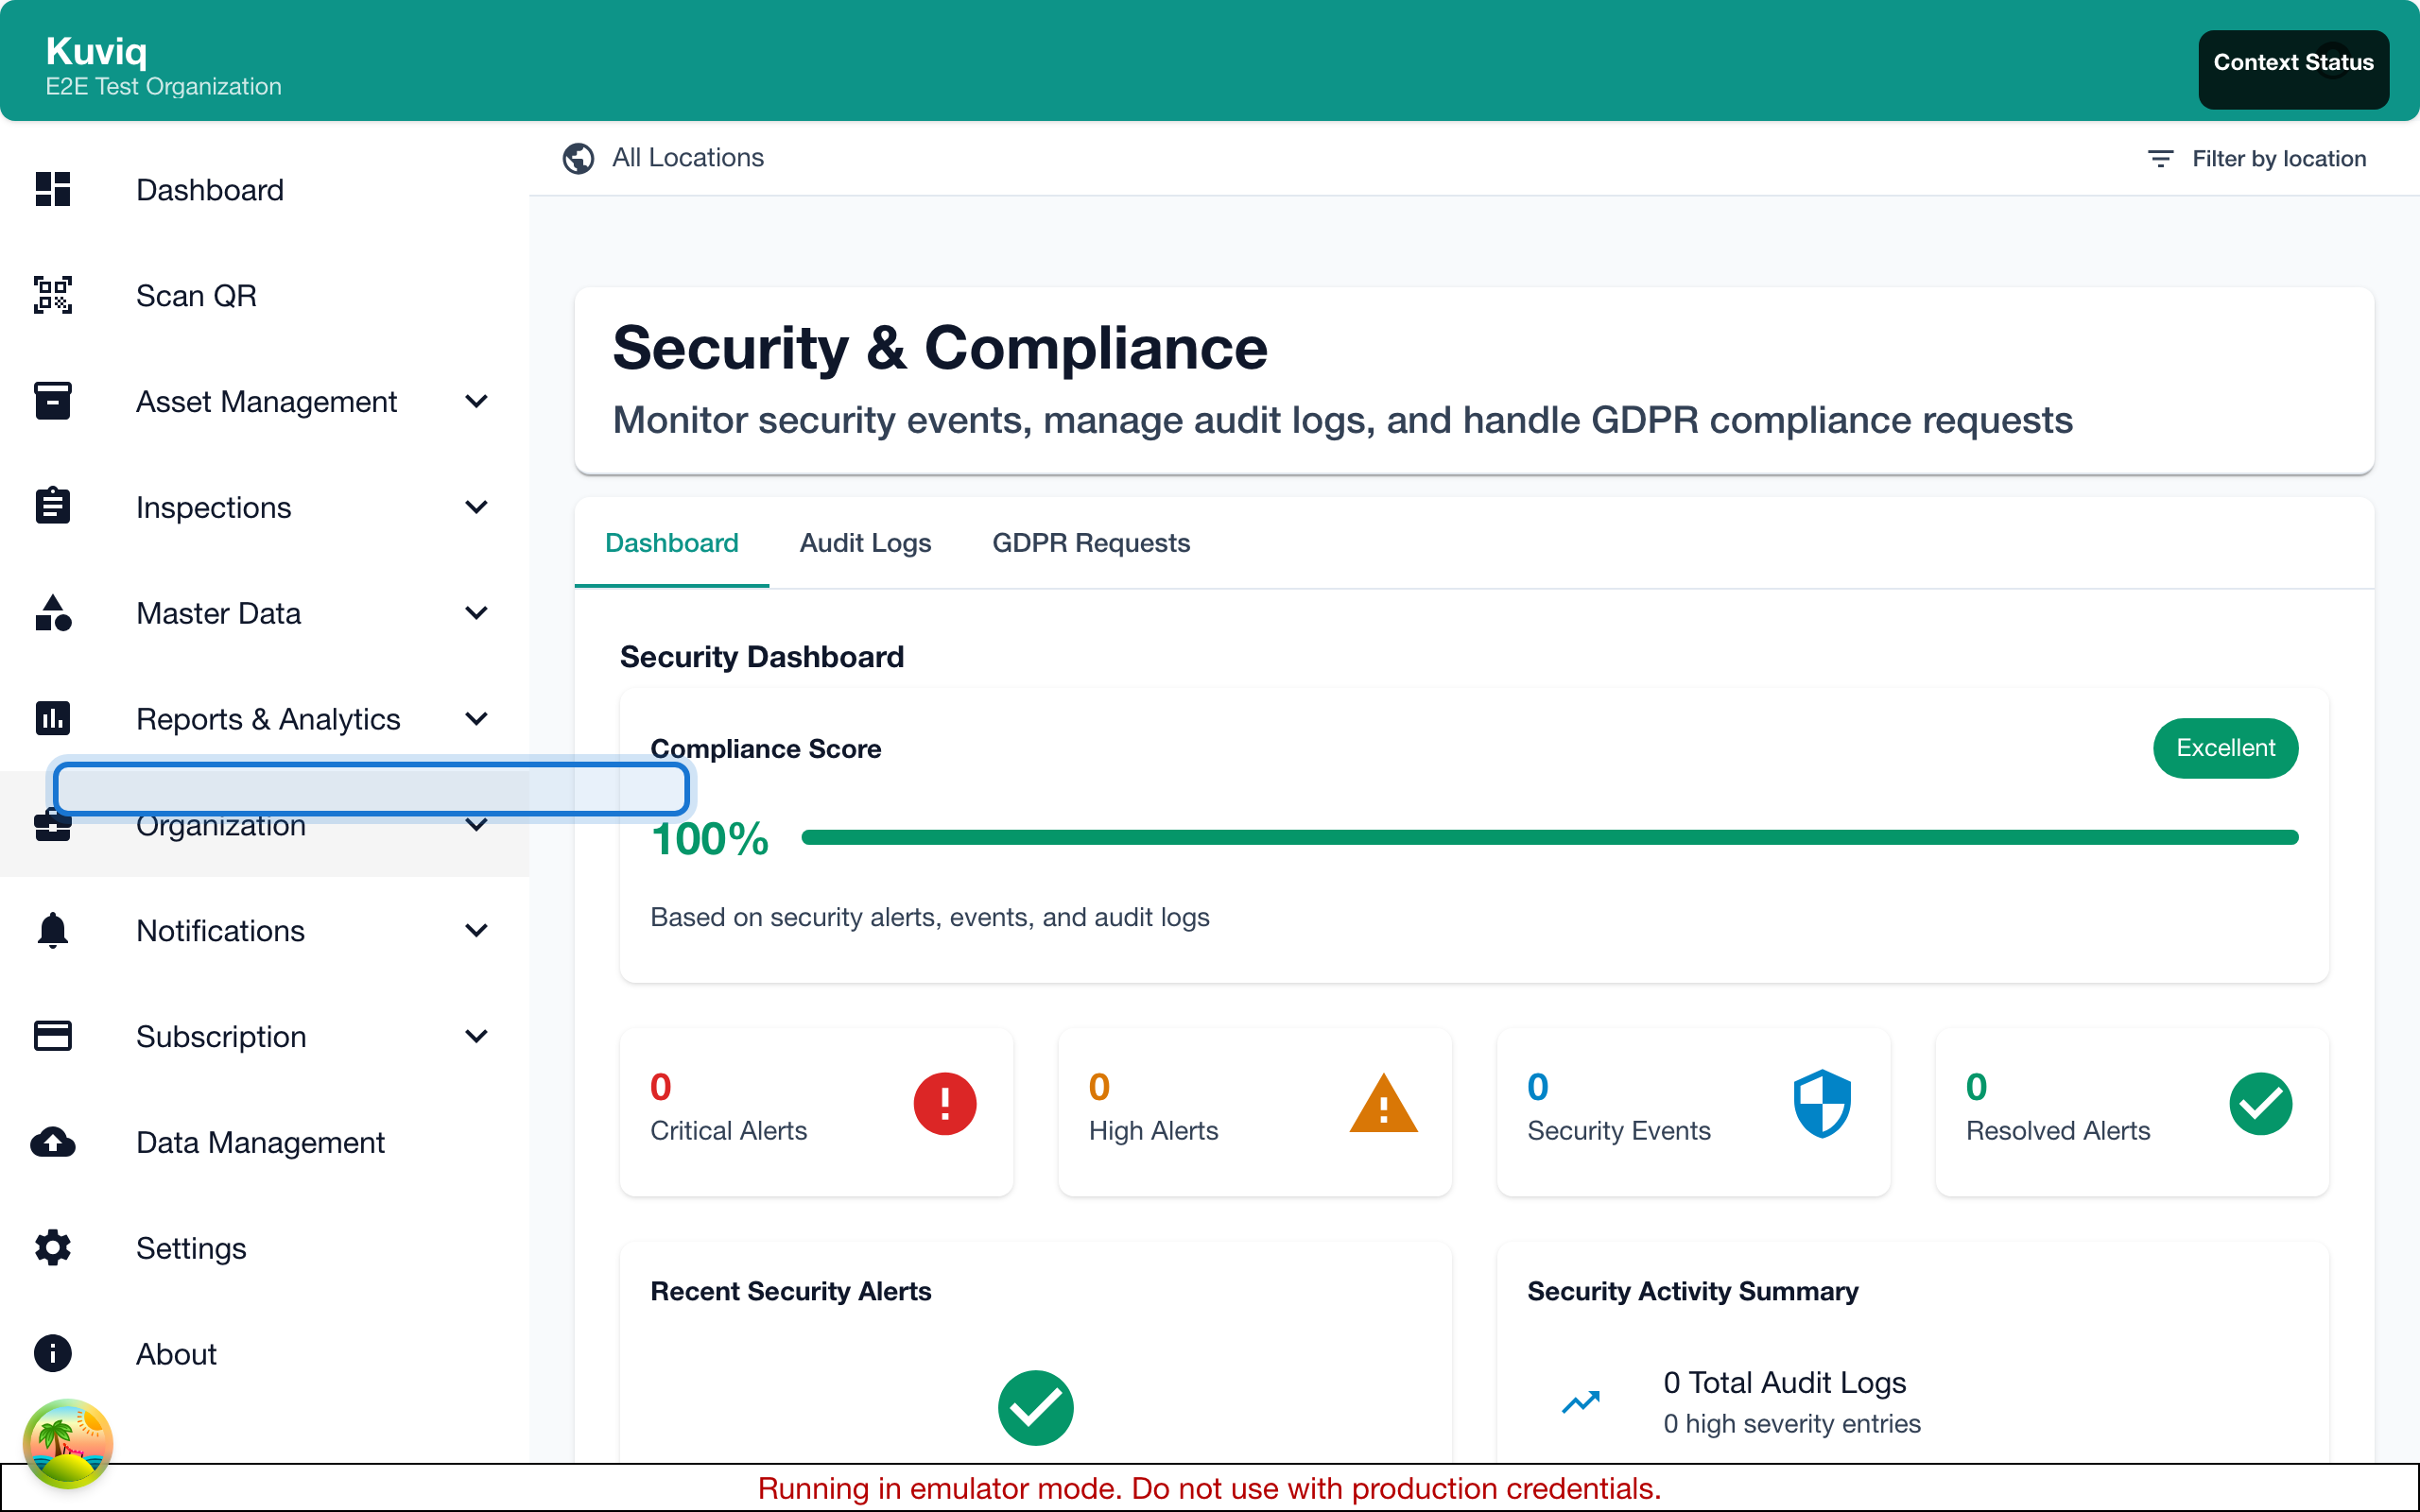
Task: Click the blue Security Events shield icon
Action: (1822, 1104)
